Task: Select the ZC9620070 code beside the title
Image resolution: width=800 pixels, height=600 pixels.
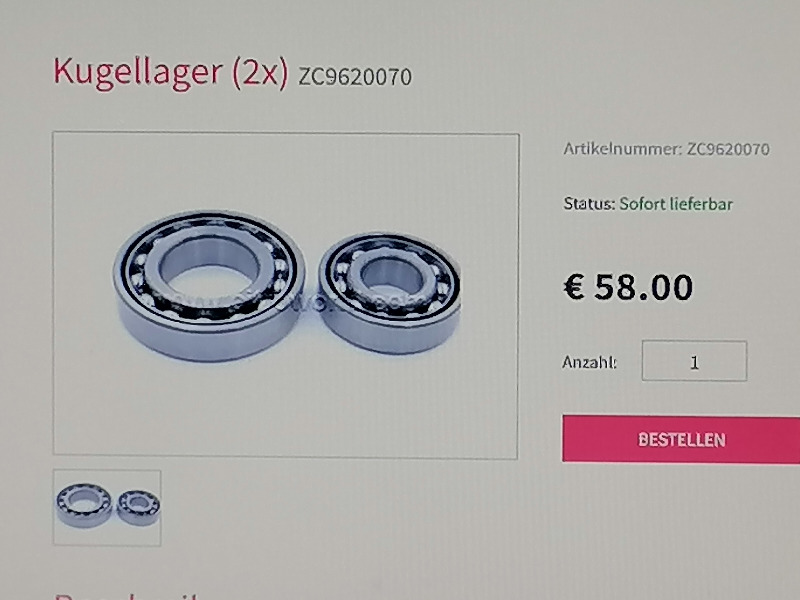Action: click(x=355, y=78)
